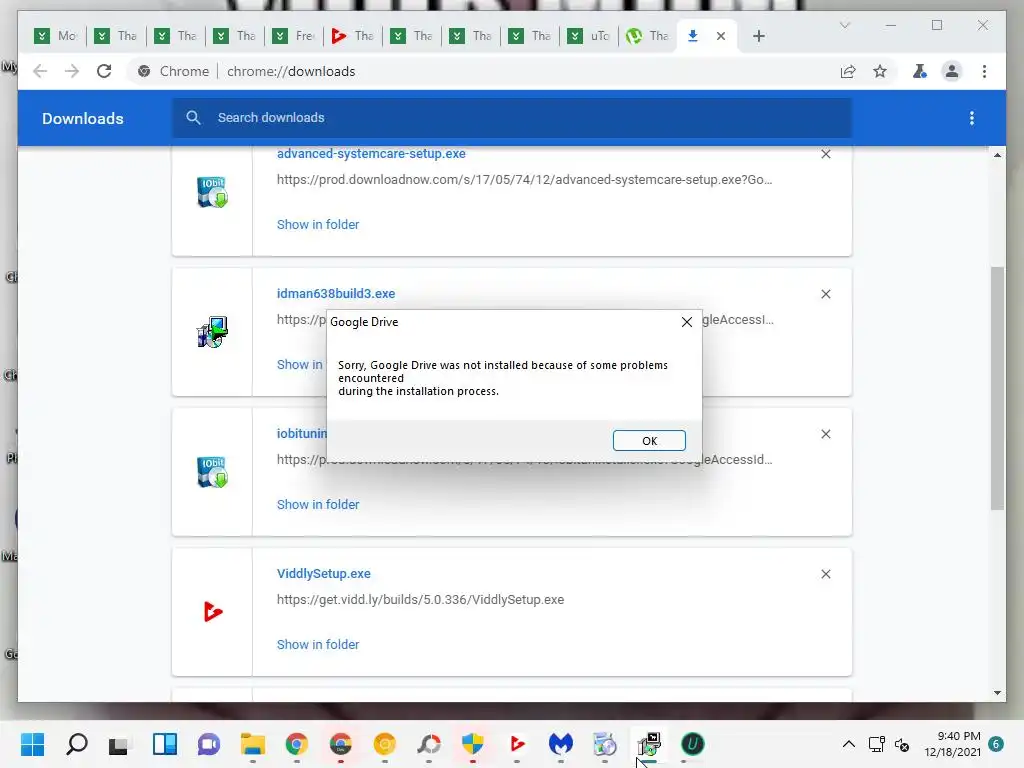
Task: Open Google Chrome from the taskbar
Action: click(296, 744)
